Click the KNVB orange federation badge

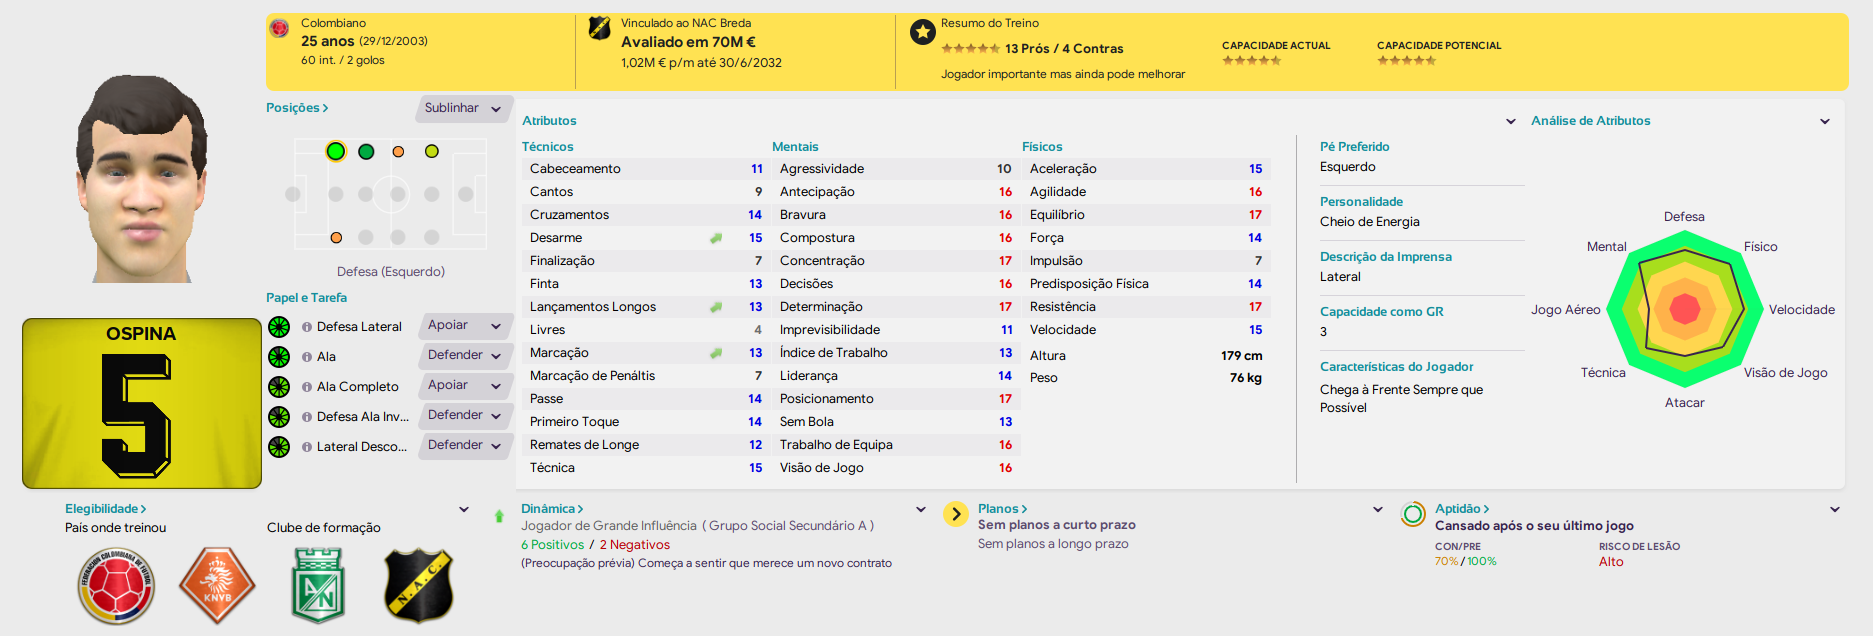click(217, 586)
